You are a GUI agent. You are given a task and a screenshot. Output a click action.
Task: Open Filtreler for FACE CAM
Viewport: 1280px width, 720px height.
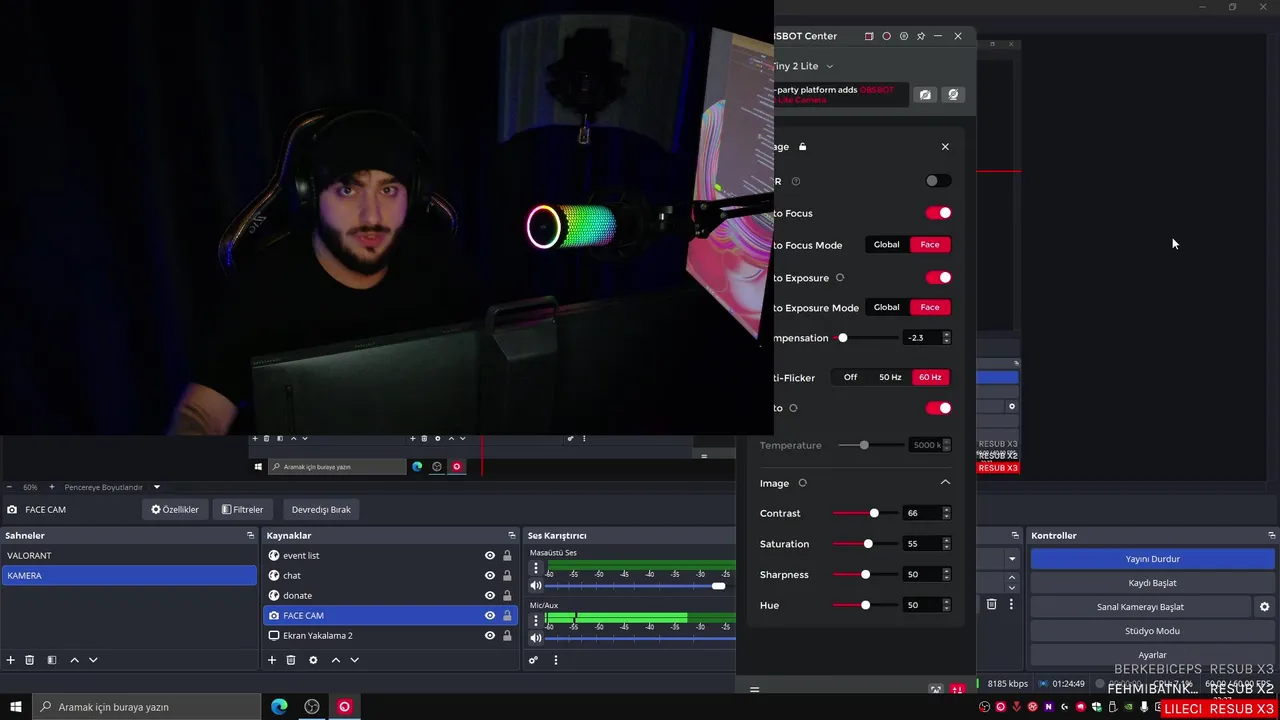point(243,510)
